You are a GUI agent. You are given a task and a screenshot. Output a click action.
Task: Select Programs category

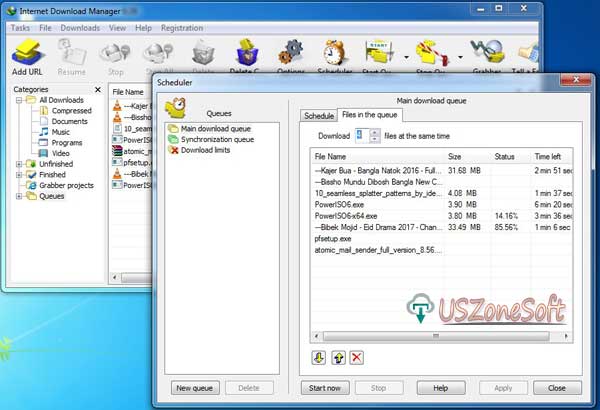[x=61, y=143]
